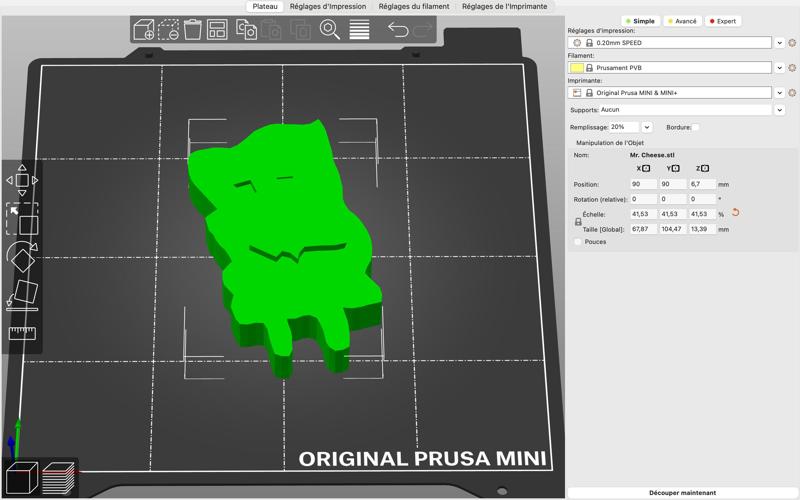Click the yellow filament color swatch
Screen dimensions: 800x500
(x=577, y=68)
